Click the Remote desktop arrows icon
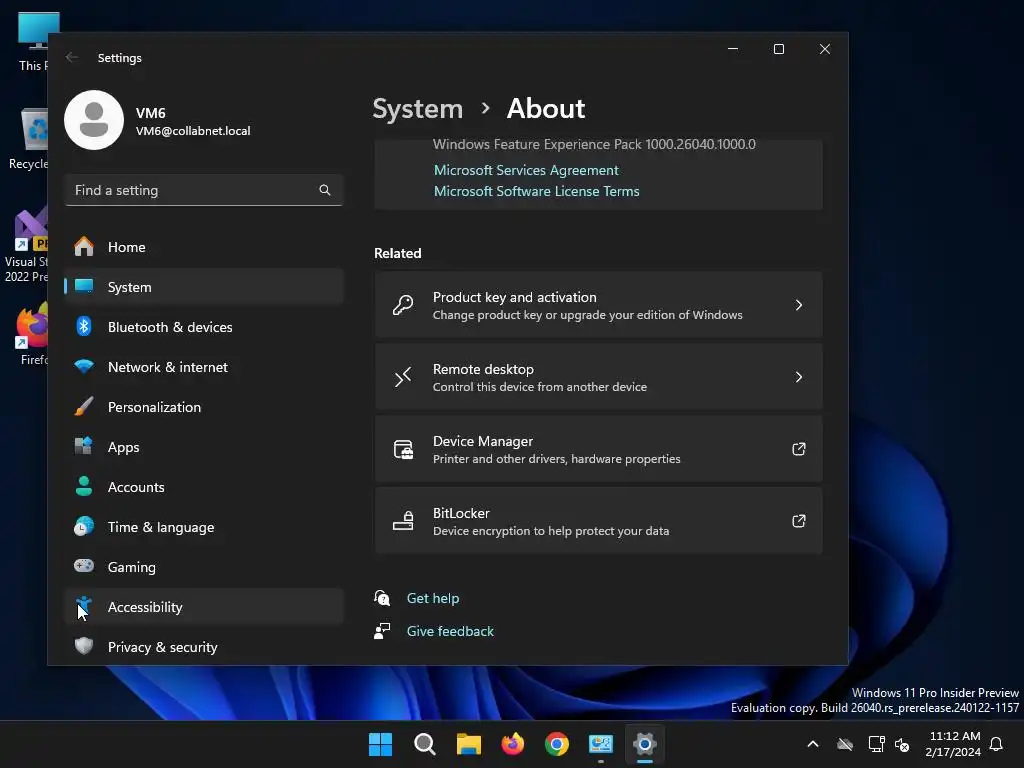The width and height of the screenshot is (1024, 768). click(x=403, y=377)
